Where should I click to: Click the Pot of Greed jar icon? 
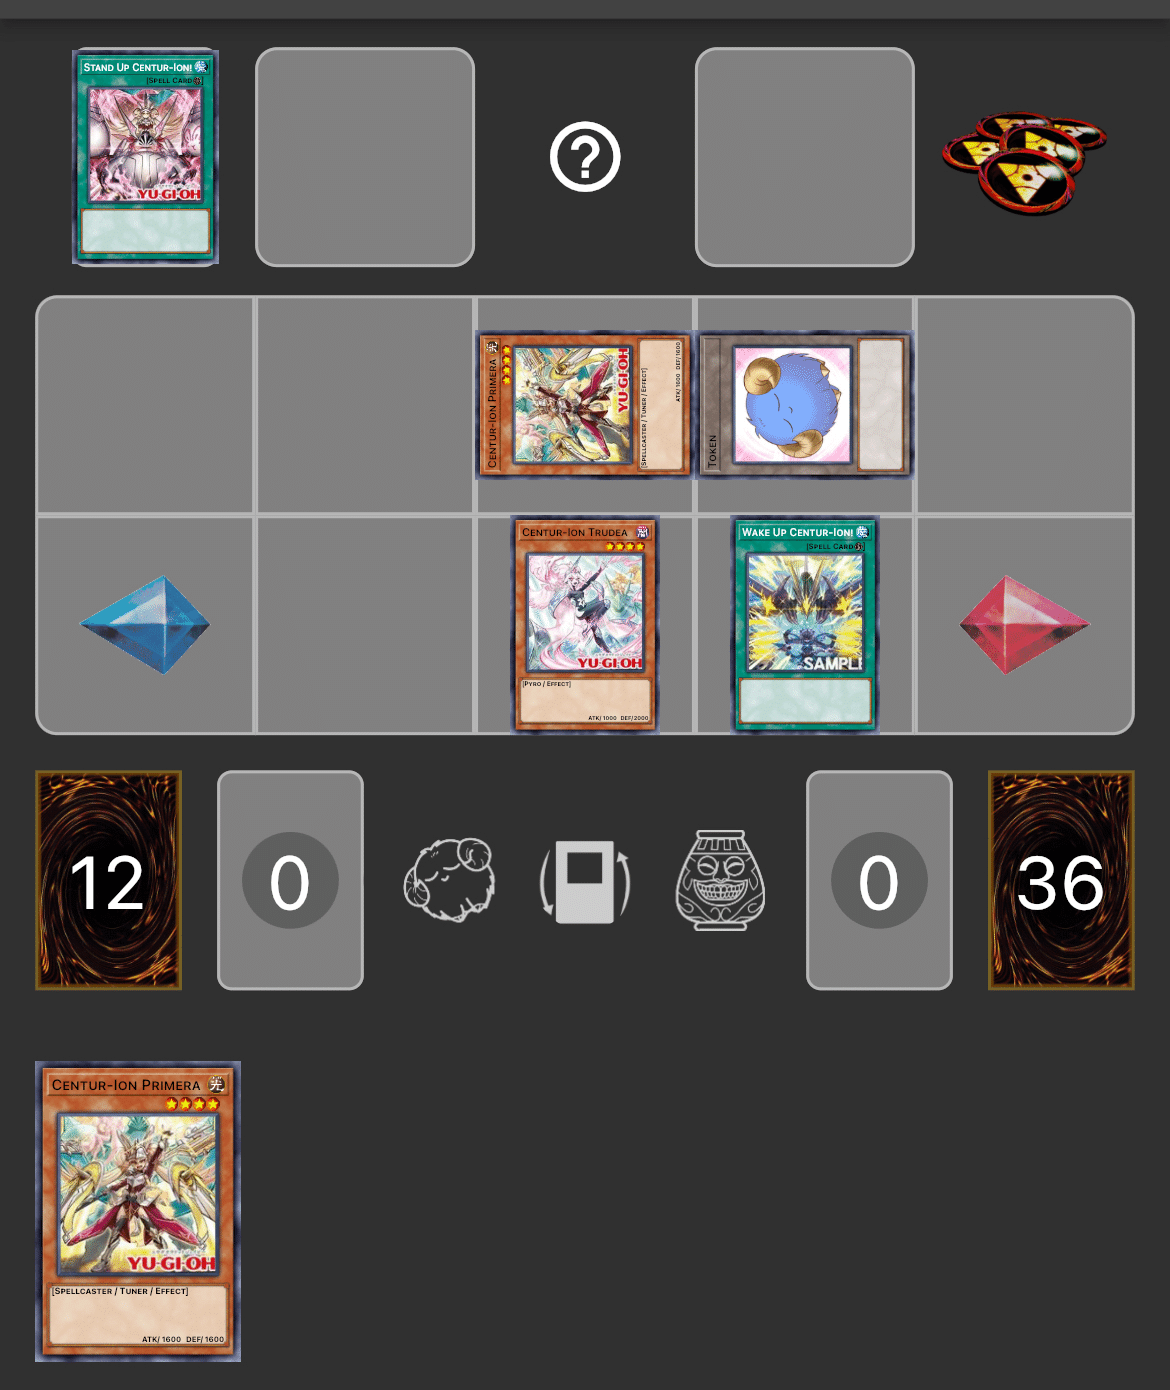(721, 880)
